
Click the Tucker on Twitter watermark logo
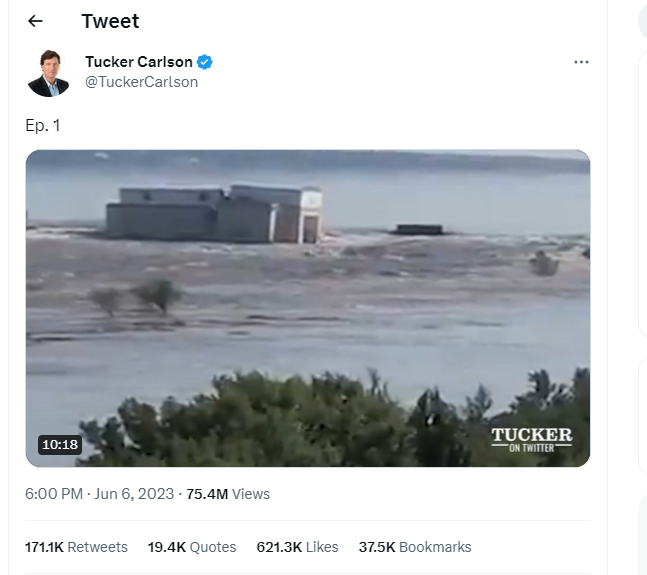(531, 440)
